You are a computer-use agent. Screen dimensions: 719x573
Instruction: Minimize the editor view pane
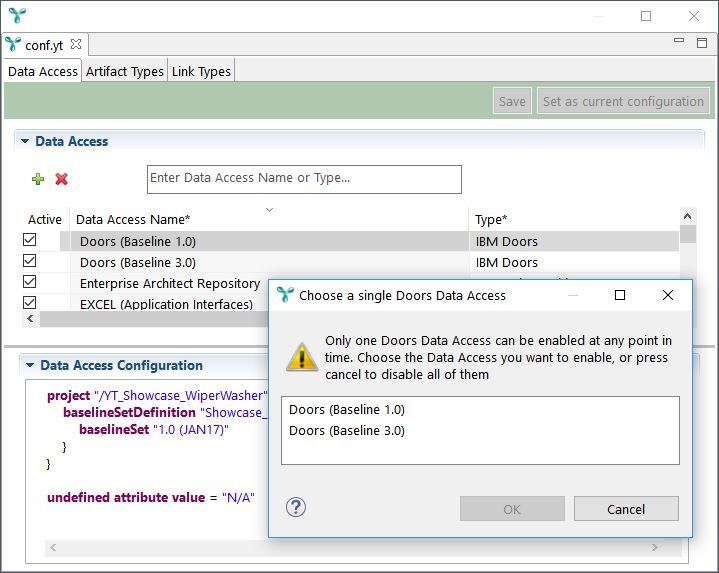point(679,42)
